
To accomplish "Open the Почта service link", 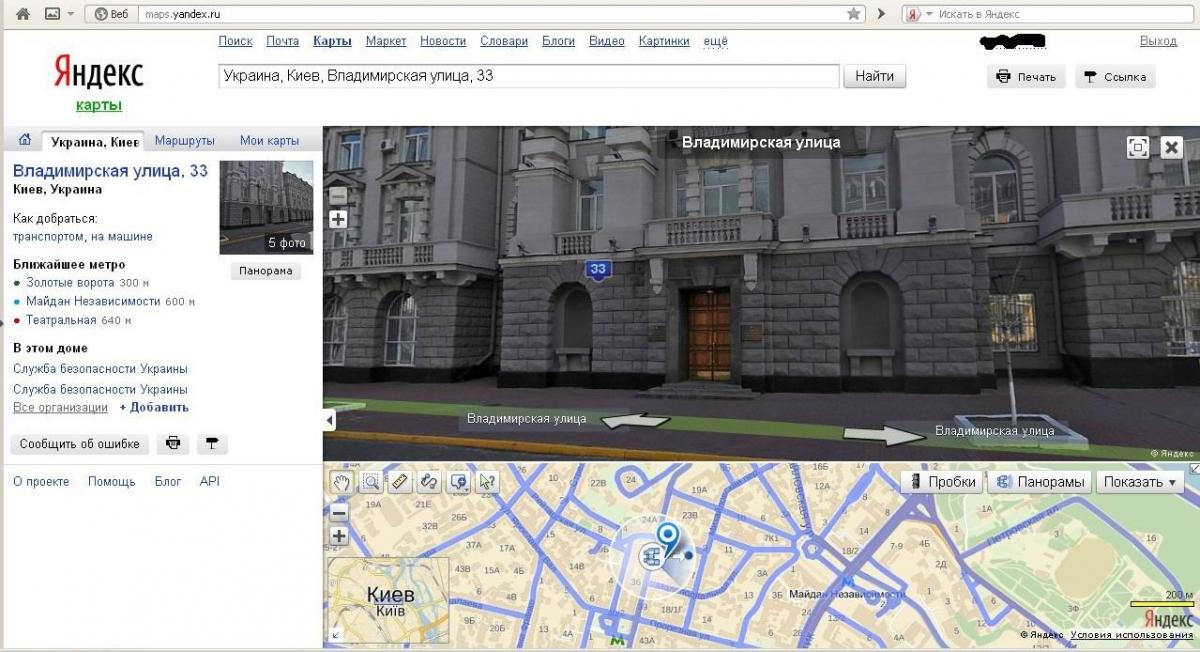I will point(283,41).
